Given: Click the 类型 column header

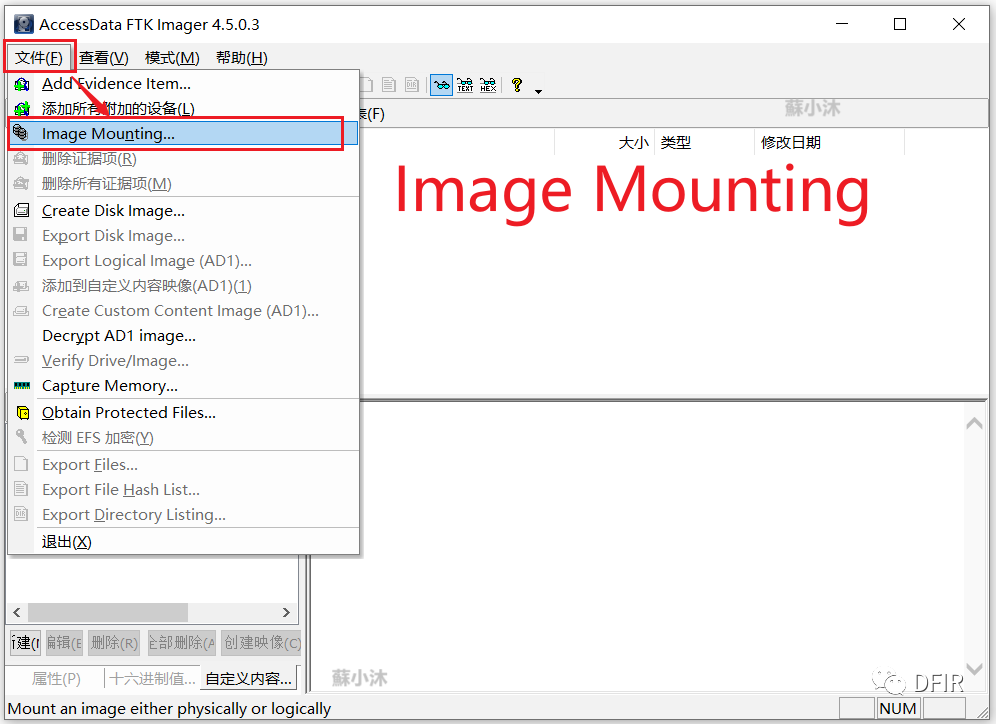Looking at the screenshot, I should [704, 142].
